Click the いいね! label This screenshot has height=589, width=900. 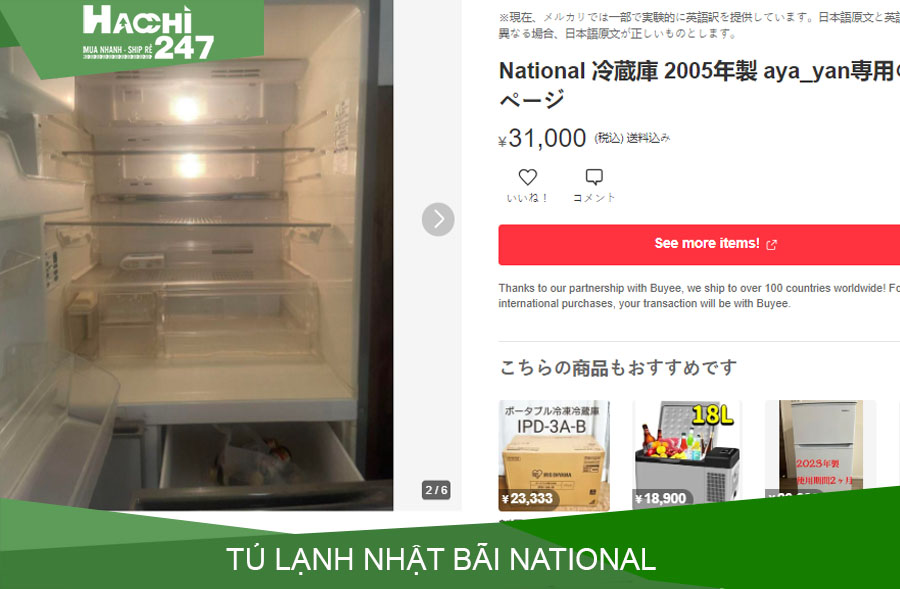click(x=527, y=198)
